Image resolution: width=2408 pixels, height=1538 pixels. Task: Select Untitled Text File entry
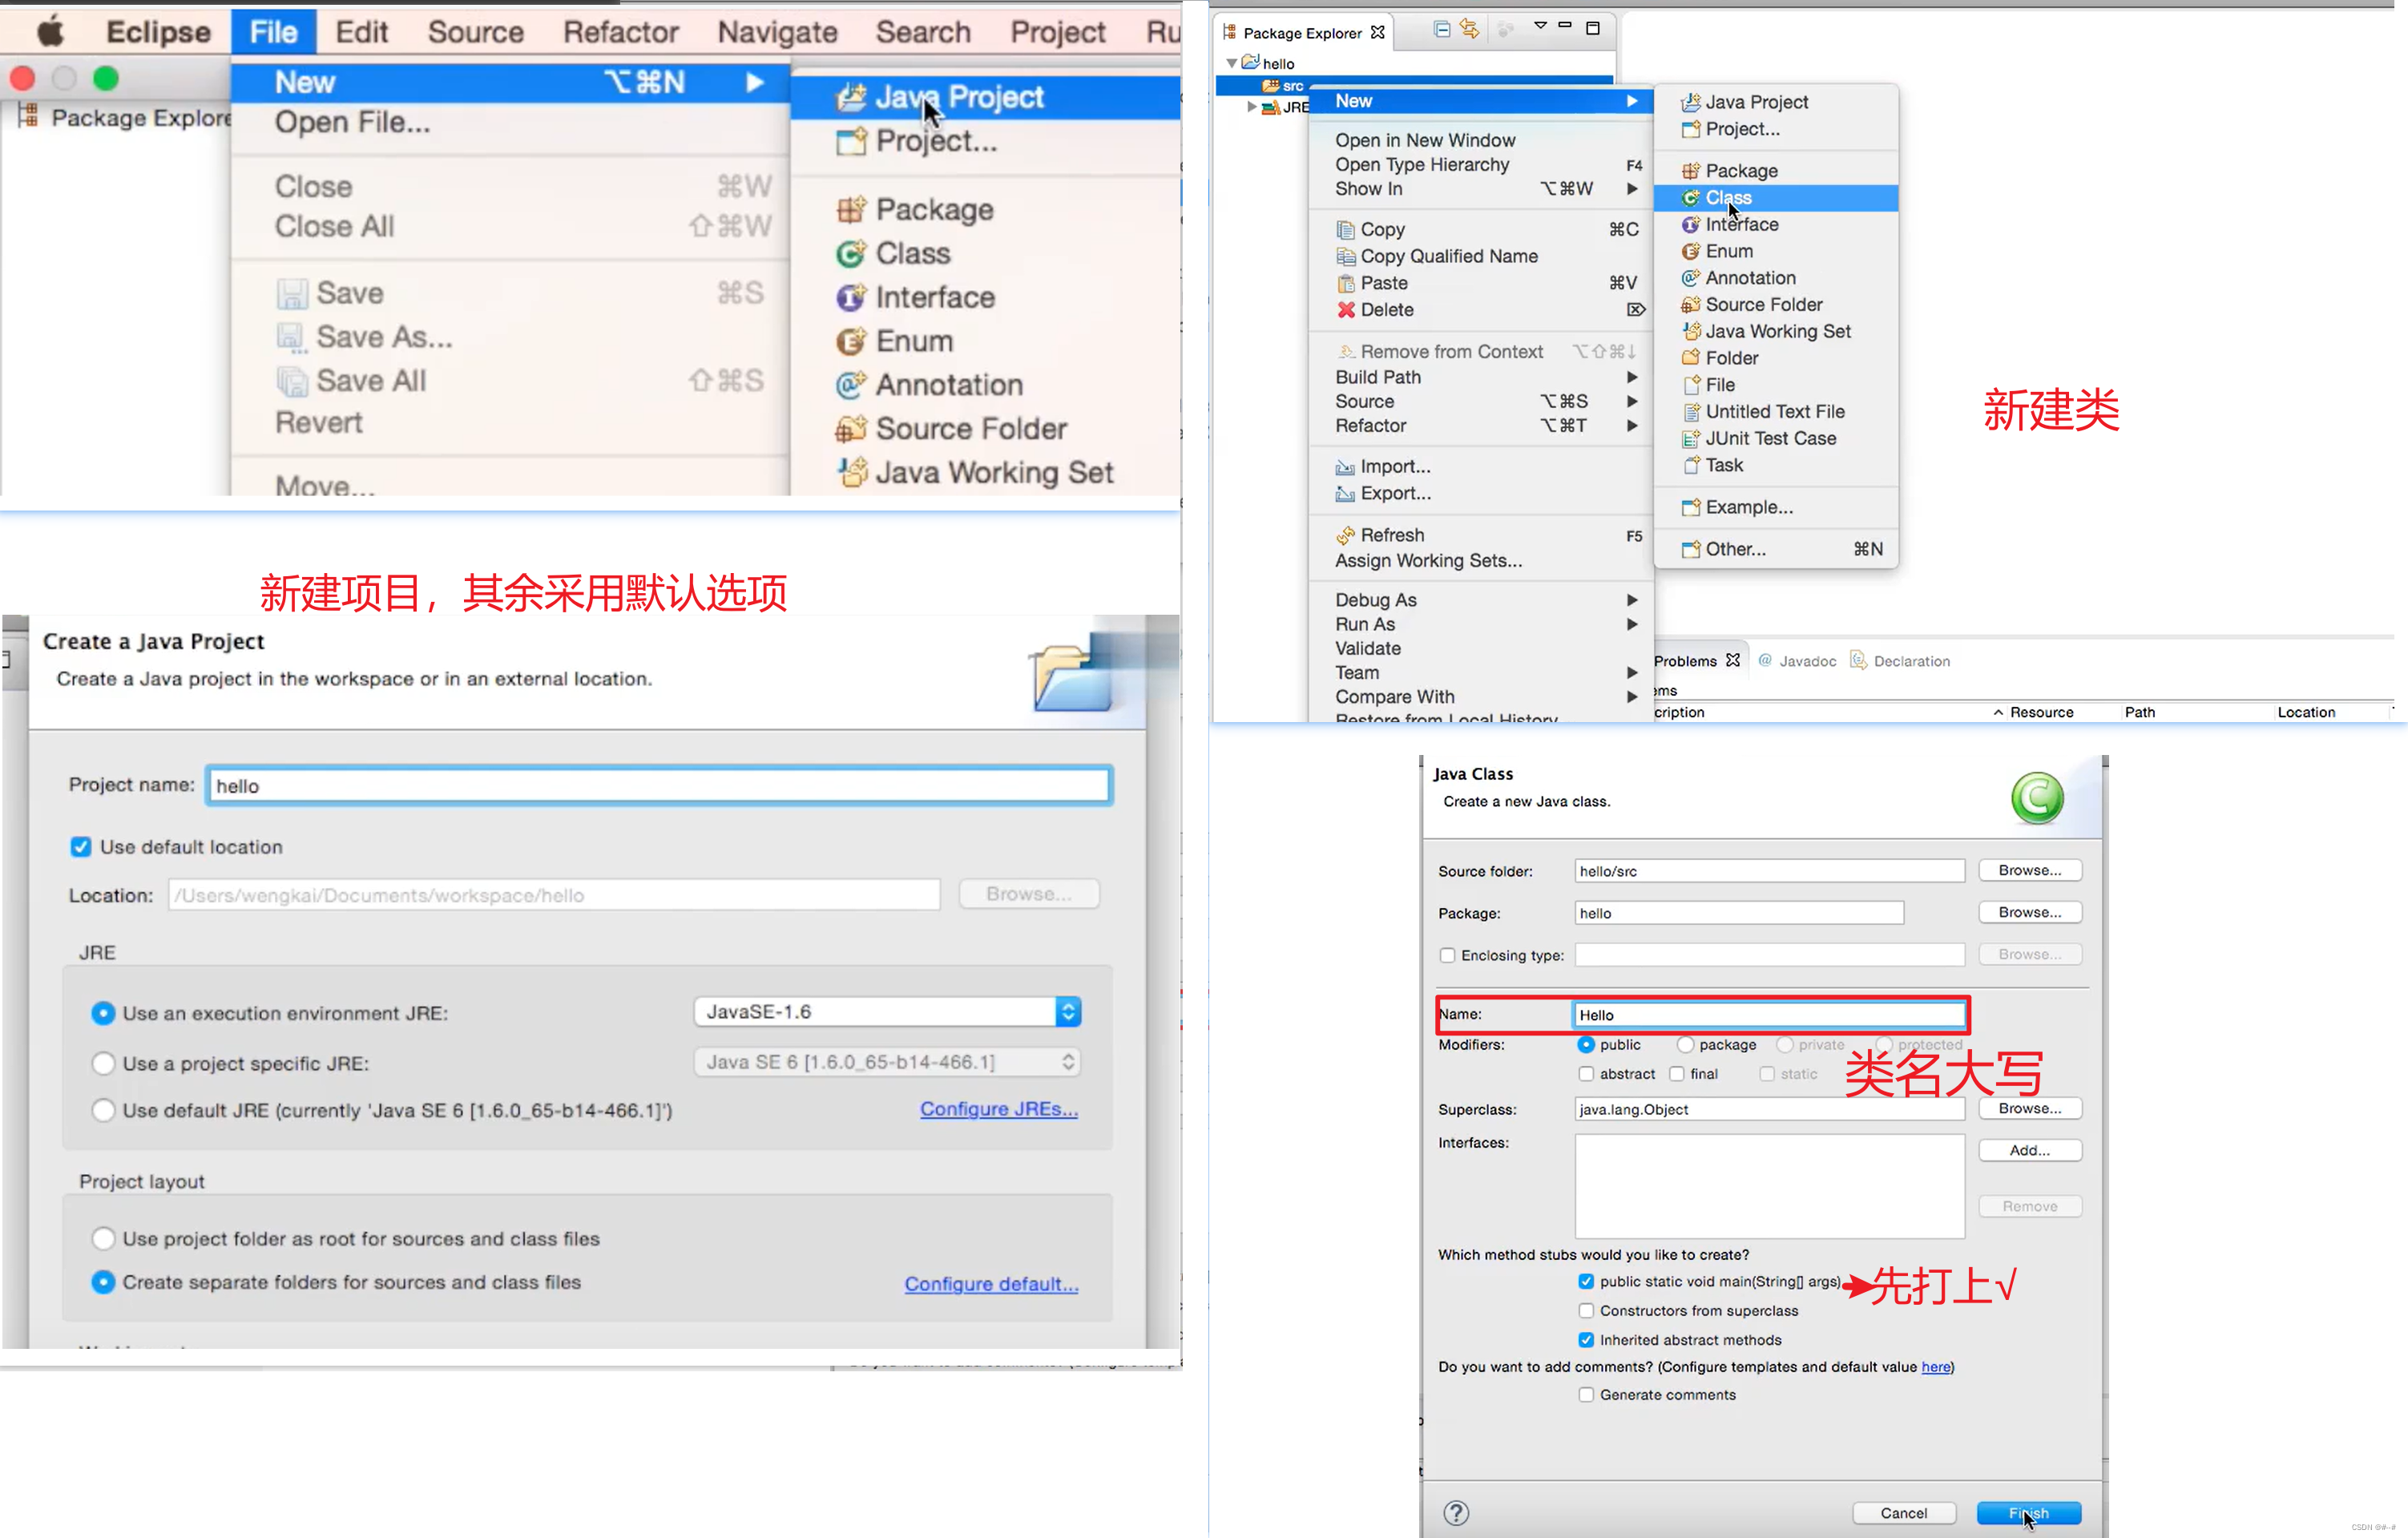click(x=1775, y=412)
